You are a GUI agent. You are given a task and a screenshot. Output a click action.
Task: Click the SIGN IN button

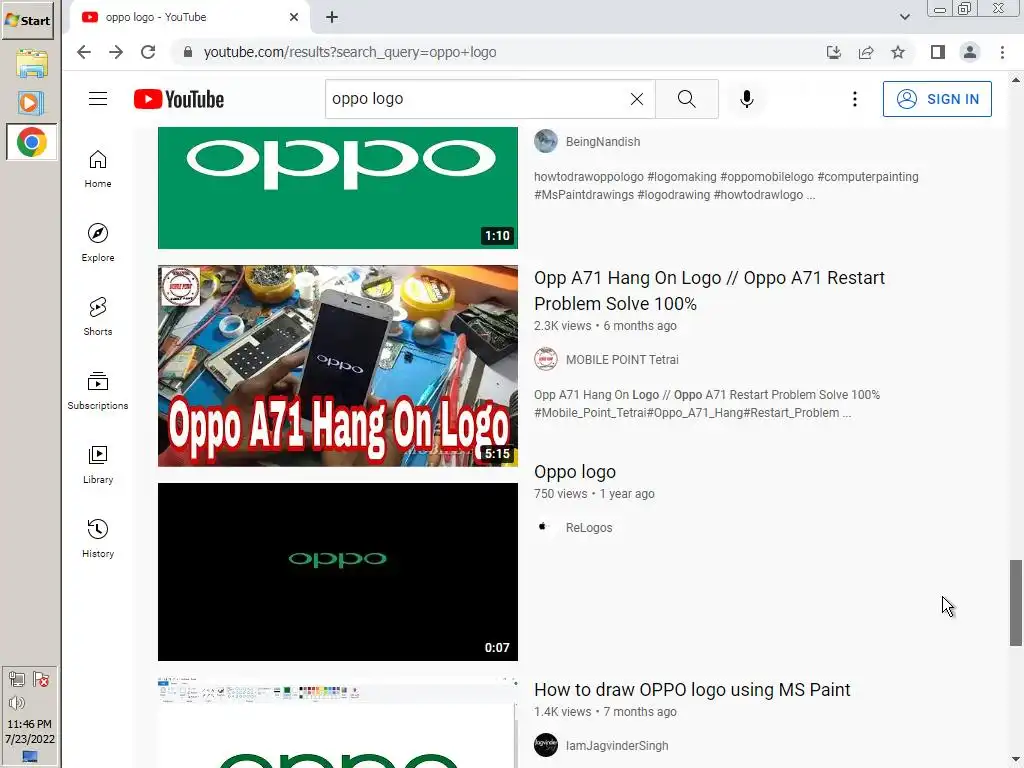(x=937, y=99)
